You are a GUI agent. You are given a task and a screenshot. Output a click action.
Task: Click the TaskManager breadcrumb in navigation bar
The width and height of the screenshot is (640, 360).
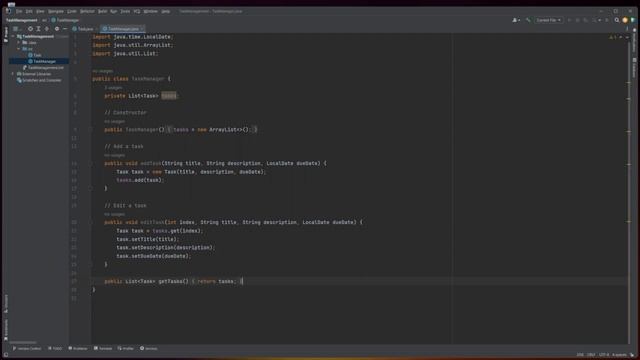coord(65,20)
